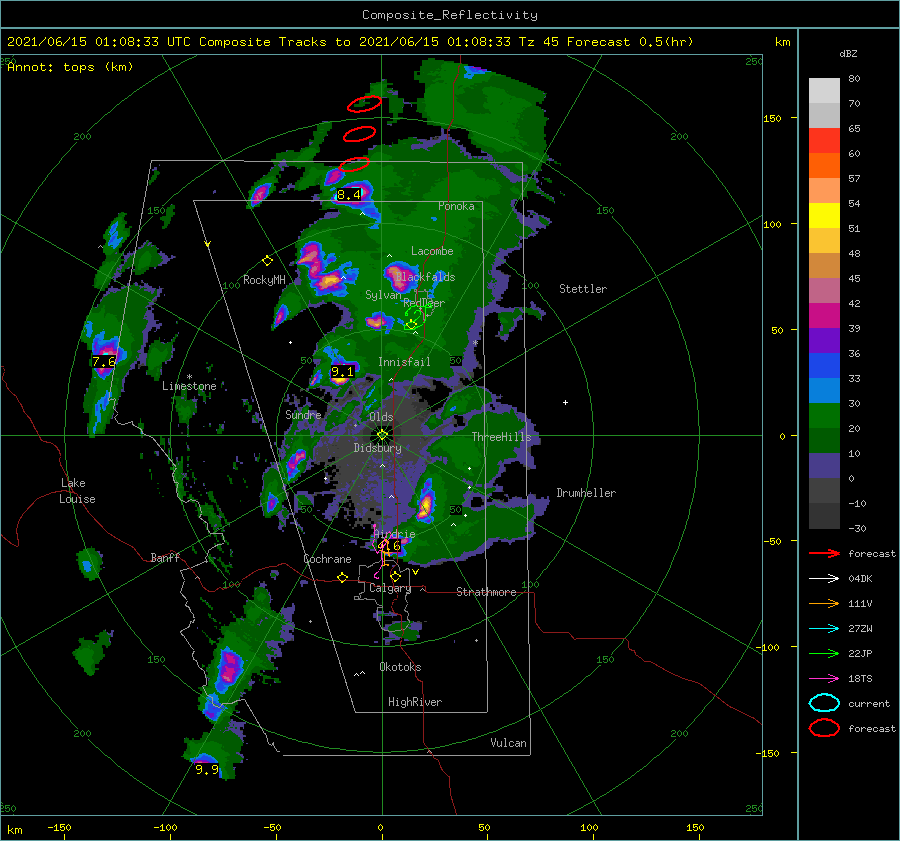
Task: Click the HighRiver label
Action: [x=415, y=702]
